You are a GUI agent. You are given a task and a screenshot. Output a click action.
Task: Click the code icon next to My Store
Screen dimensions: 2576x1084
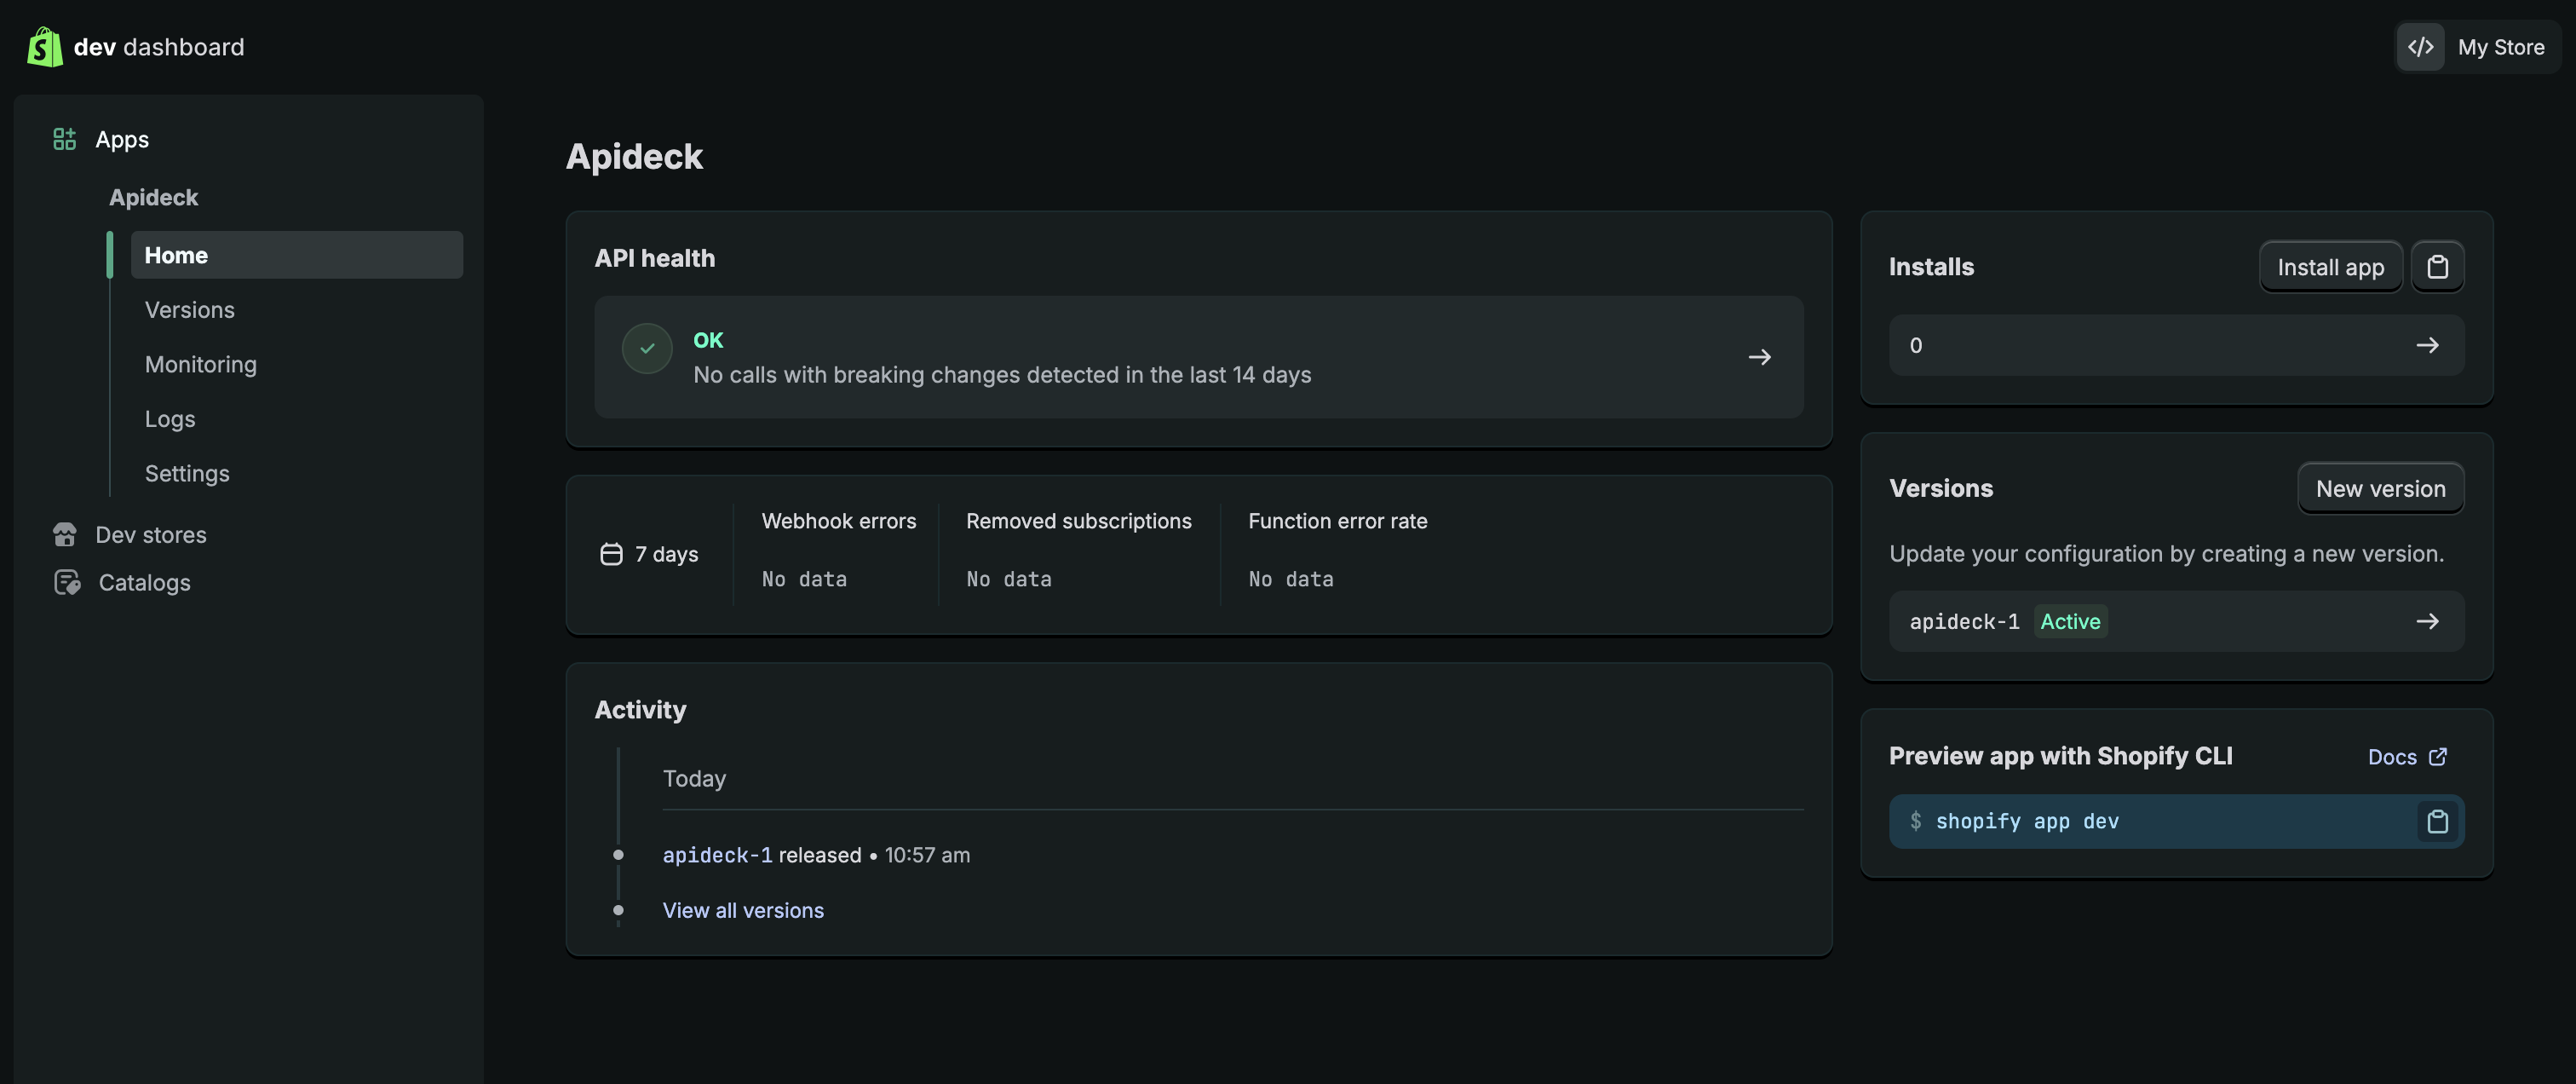point(2420,46)
